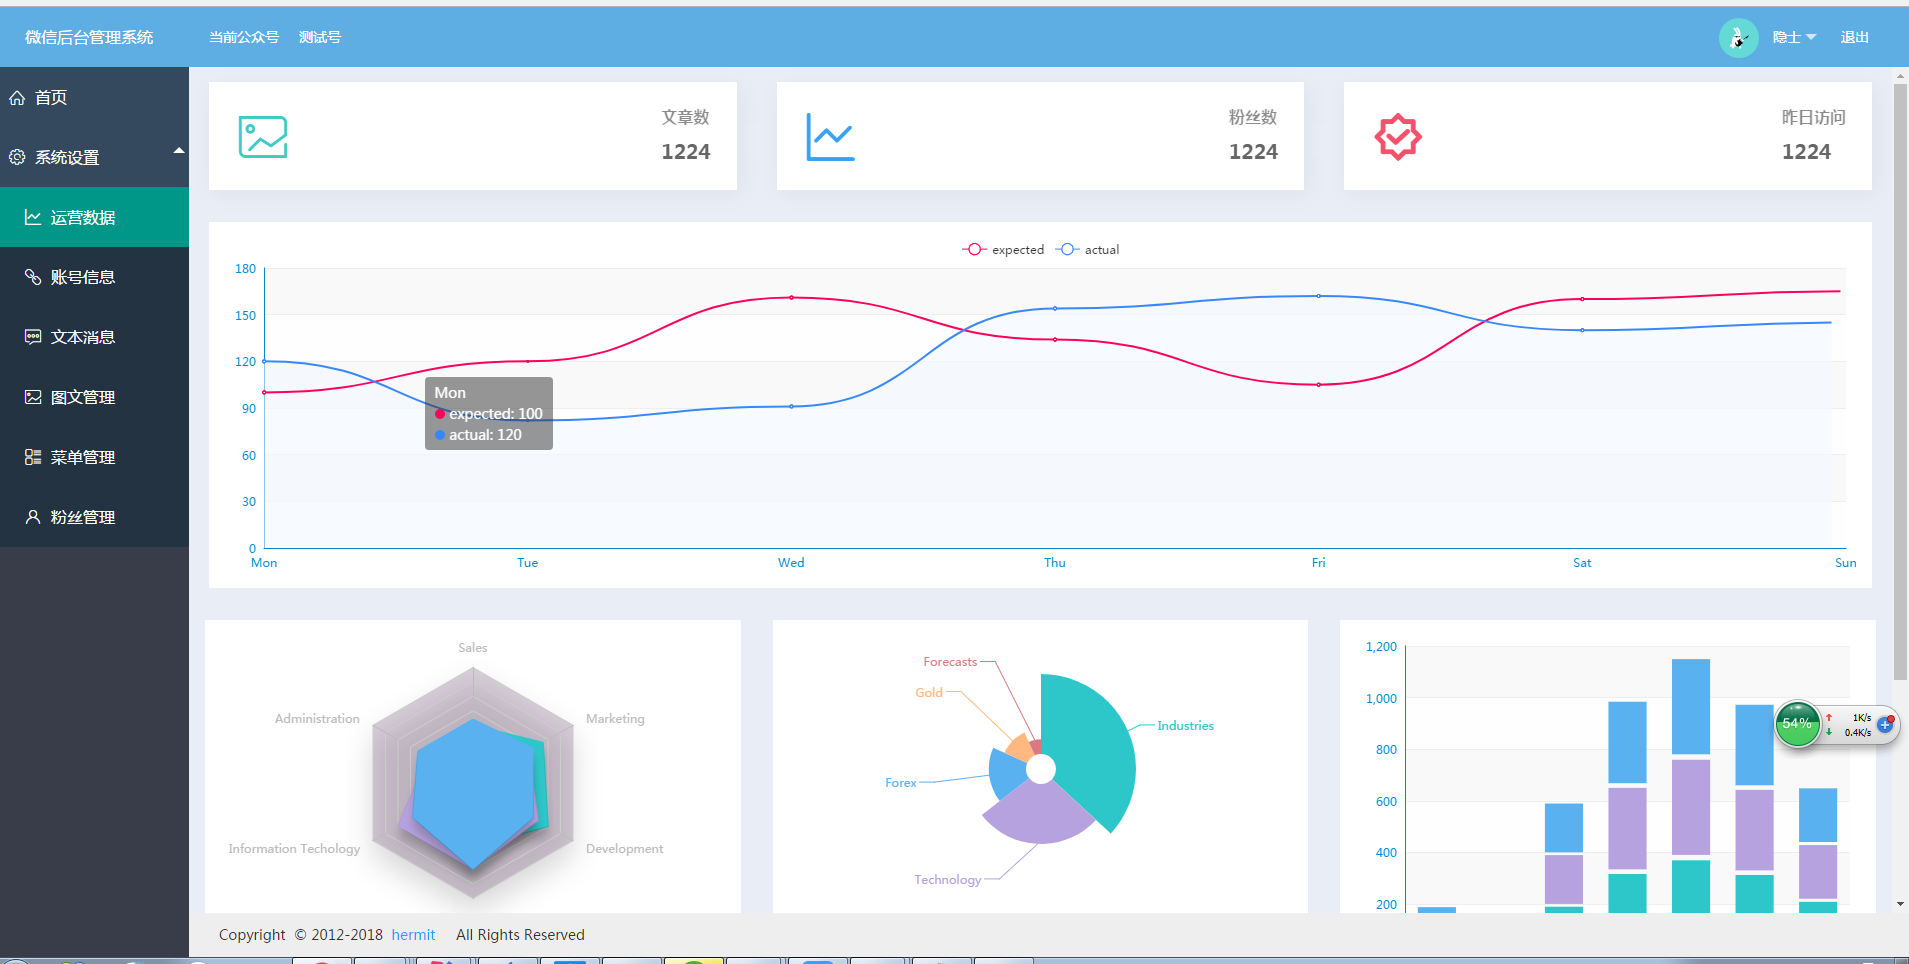1909x964 pixels.
Task: Click the person icon beside 粉丝管理
Action: click(x=33, y=517)
